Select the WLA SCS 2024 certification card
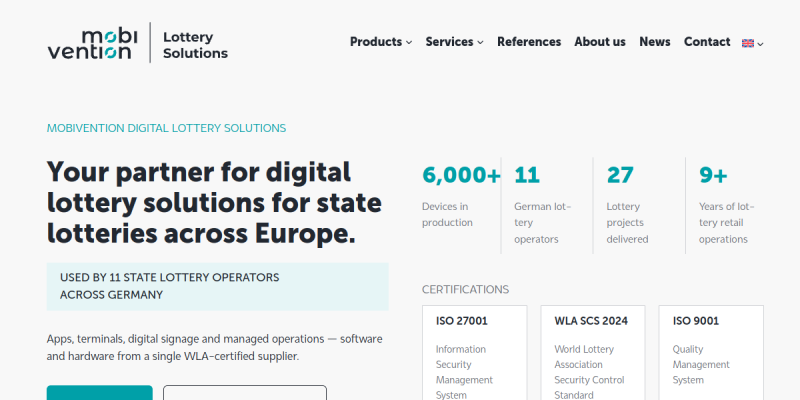The image size is (800, 400). [593, 353]
